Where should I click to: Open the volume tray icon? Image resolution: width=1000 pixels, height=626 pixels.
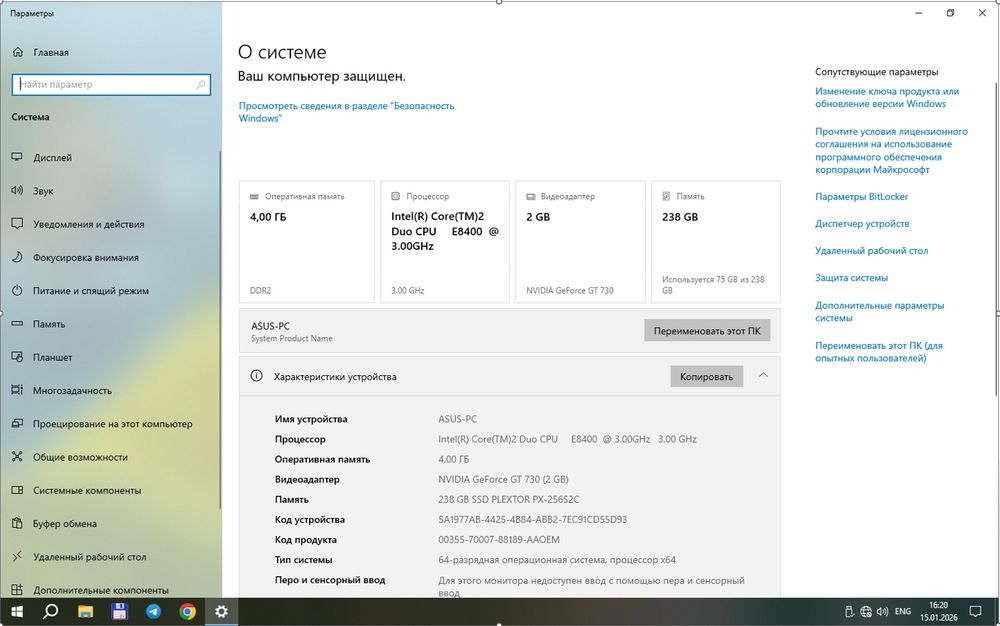click(882, 611)
